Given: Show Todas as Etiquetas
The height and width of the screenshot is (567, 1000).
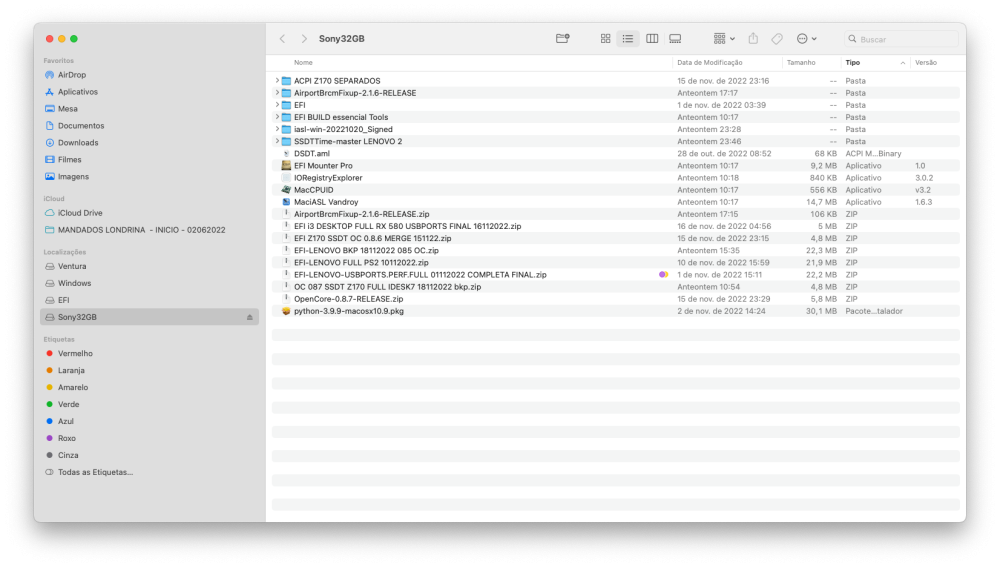Looking at the screenshot, I should [95, 472].
